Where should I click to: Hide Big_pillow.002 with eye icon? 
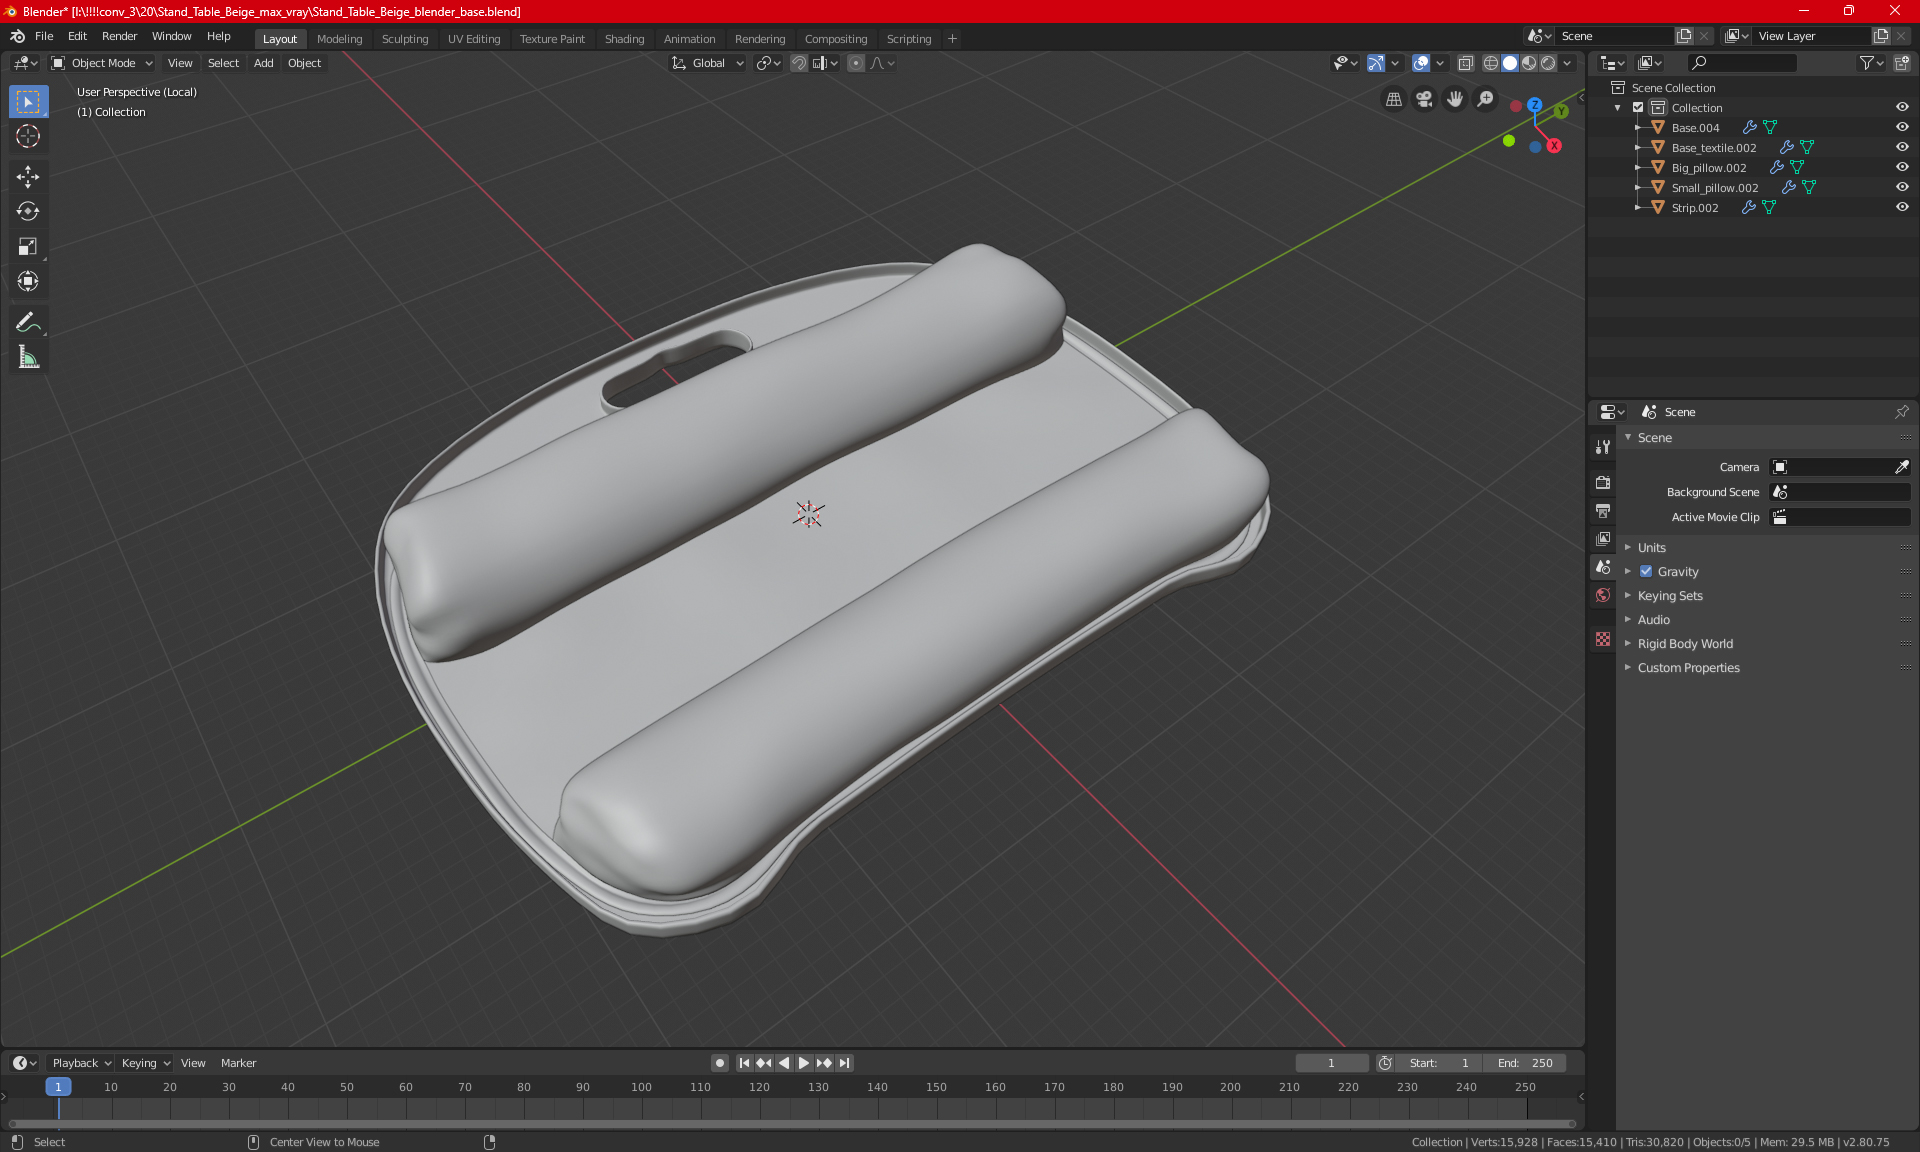tap(1902, 167)
